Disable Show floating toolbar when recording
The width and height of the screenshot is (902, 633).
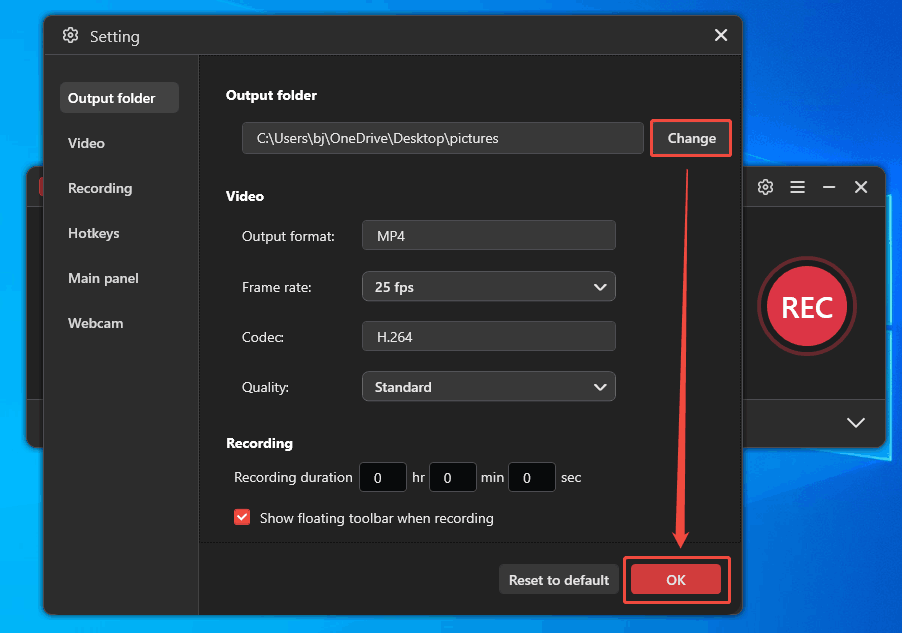pos(241,517)
